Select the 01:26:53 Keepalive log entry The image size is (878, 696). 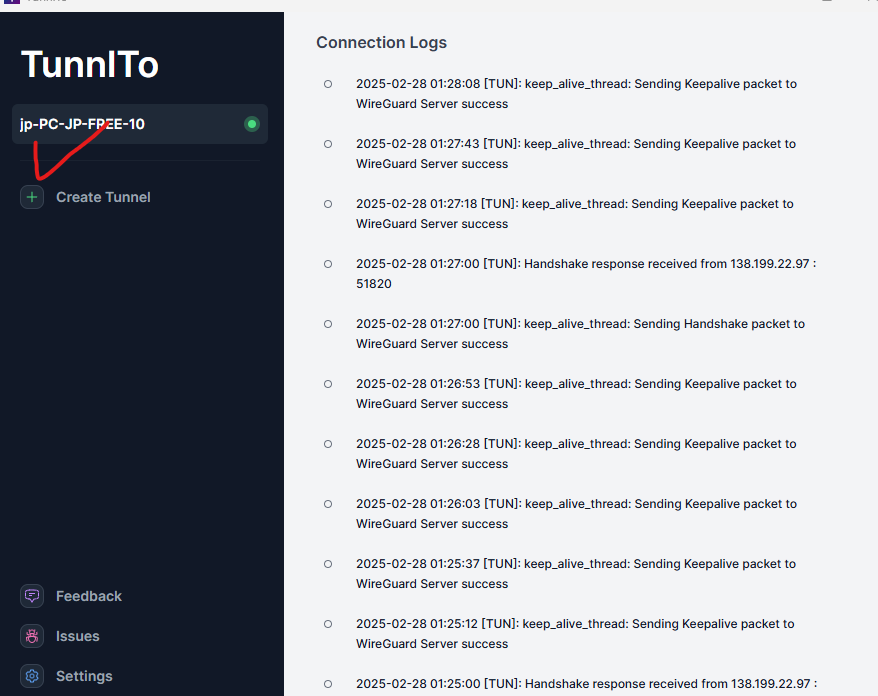576,393
